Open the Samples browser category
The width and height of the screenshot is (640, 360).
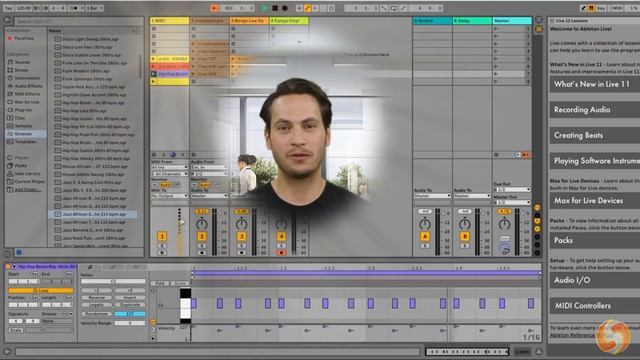tap(20, 126)
